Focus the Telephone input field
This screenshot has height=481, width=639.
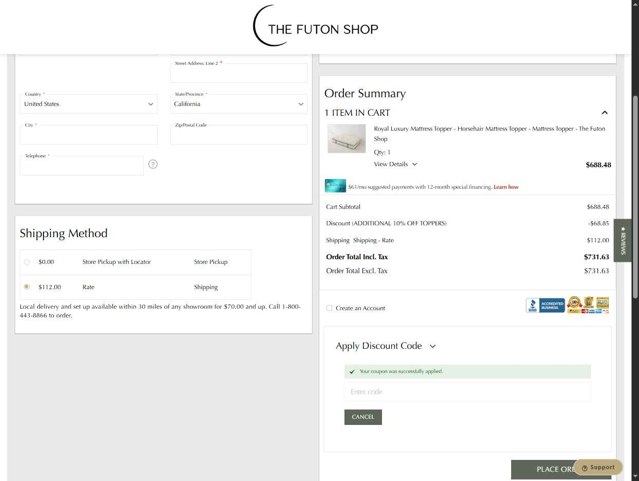click(82, 166)
